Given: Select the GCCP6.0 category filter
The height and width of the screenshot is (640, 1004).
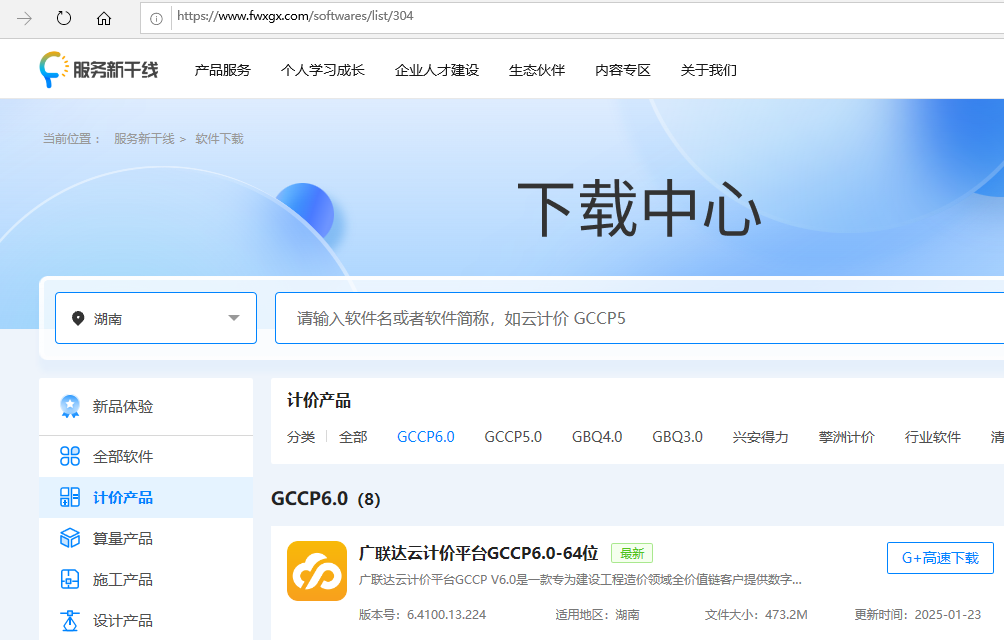Looking at the screenshot, I should [x=426, y=437].
